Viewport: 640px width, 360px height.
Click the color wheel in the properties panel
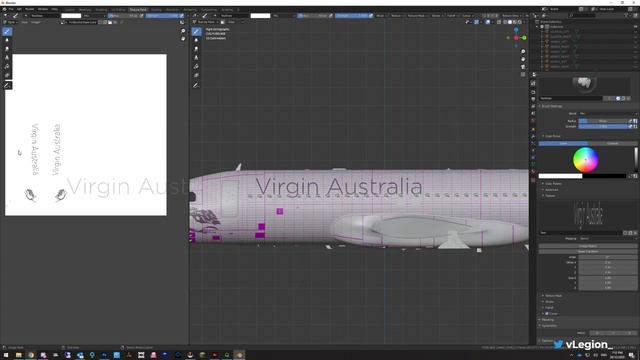(586, 160)
